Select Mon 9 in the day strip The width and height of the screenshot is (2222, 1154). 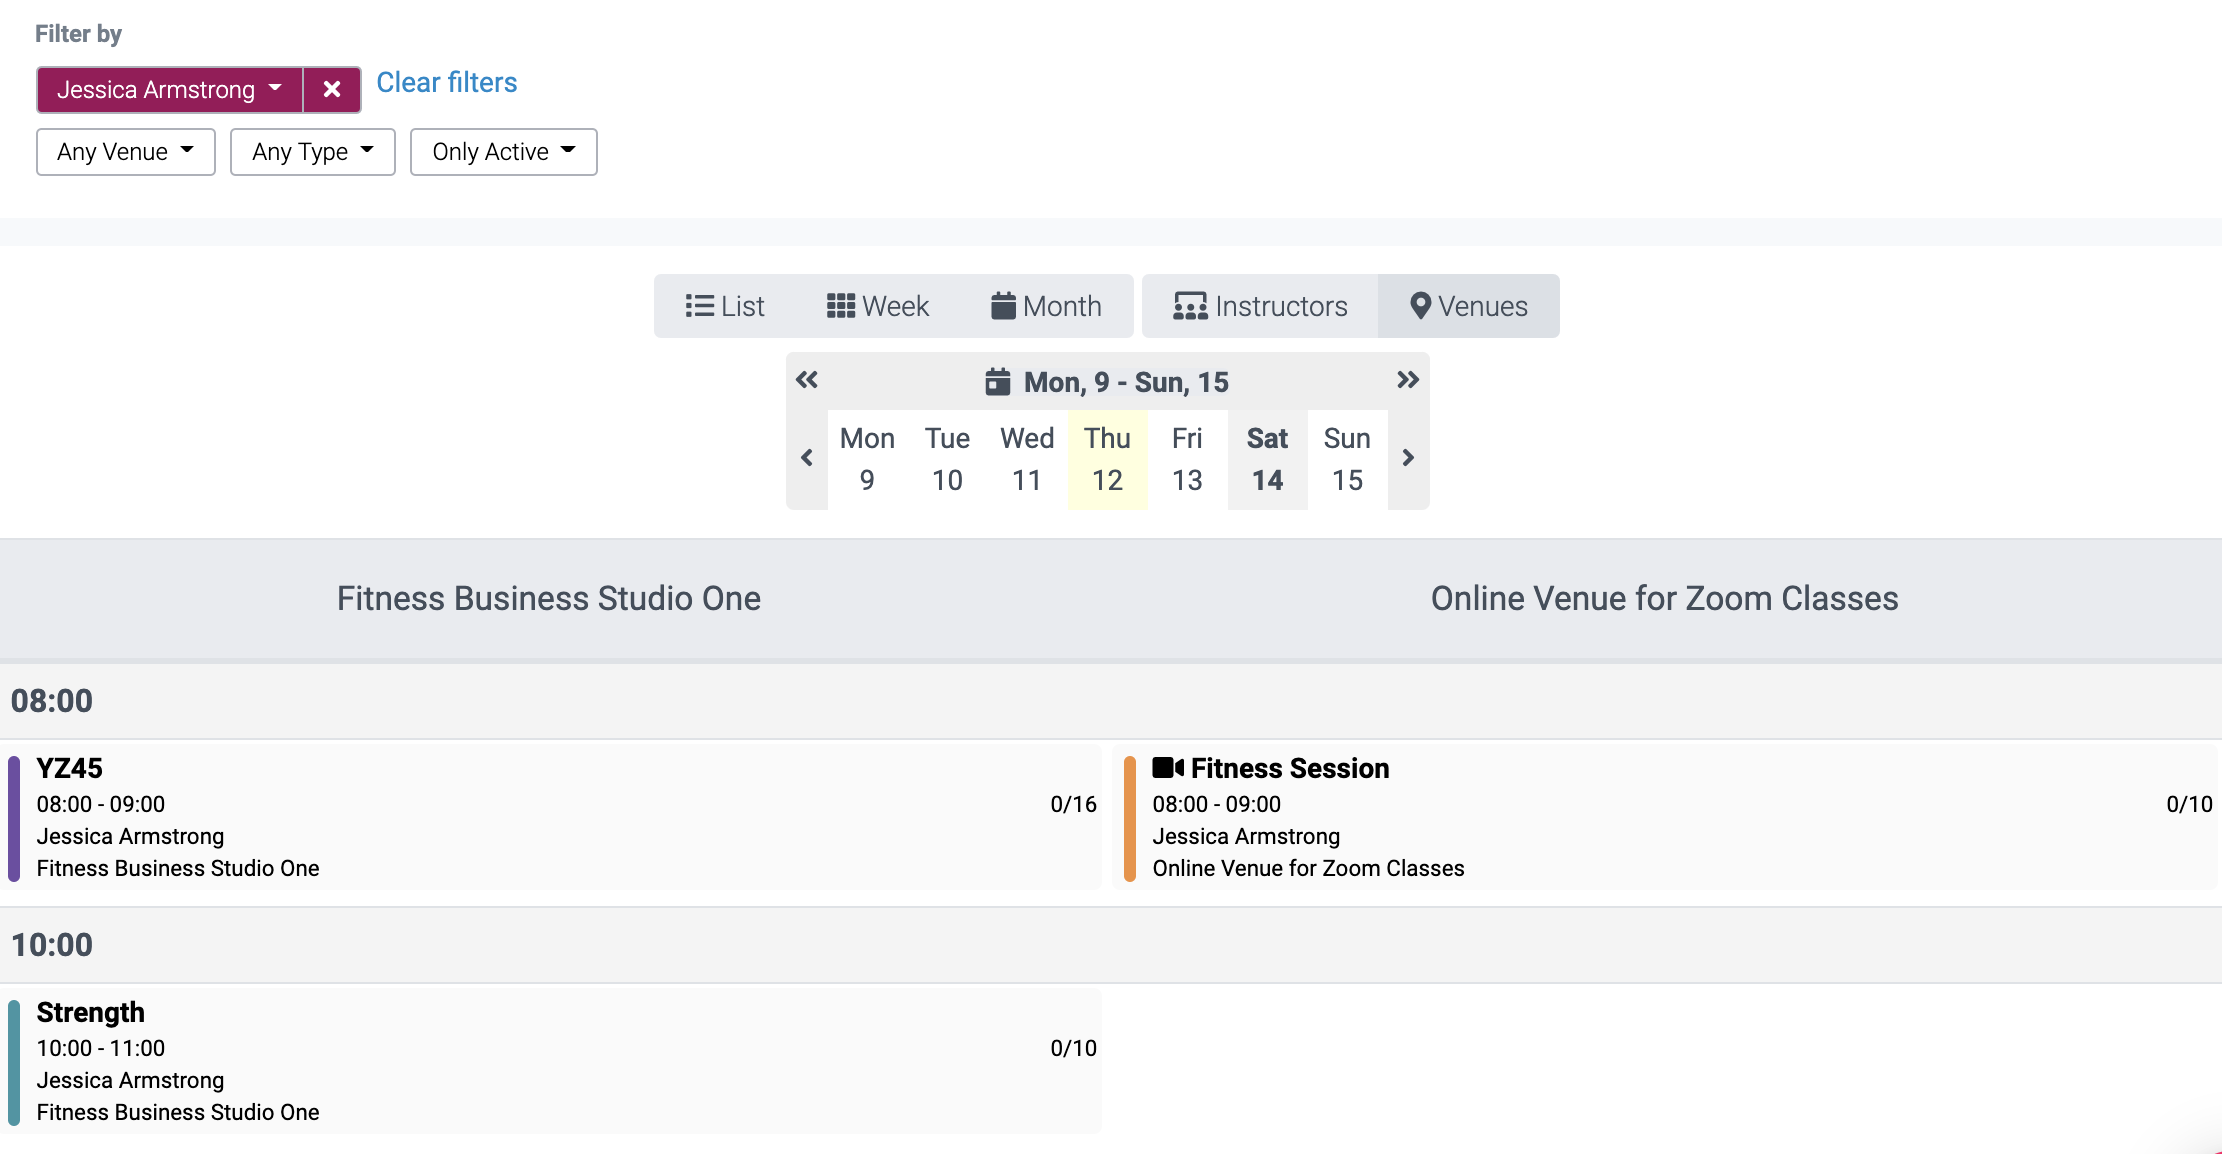[866, 458]
